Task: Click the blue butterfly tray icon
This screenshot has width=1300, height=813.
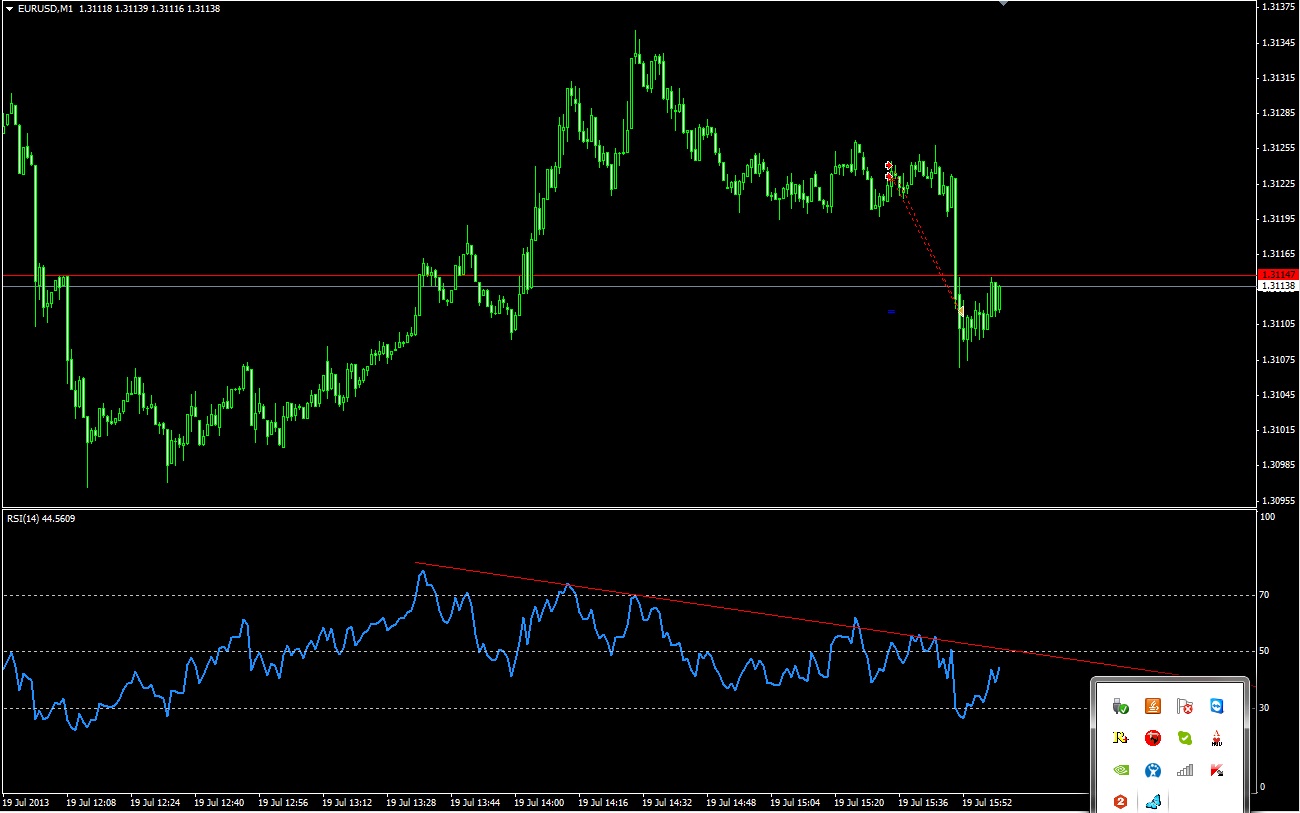Action: [1153, 802]
